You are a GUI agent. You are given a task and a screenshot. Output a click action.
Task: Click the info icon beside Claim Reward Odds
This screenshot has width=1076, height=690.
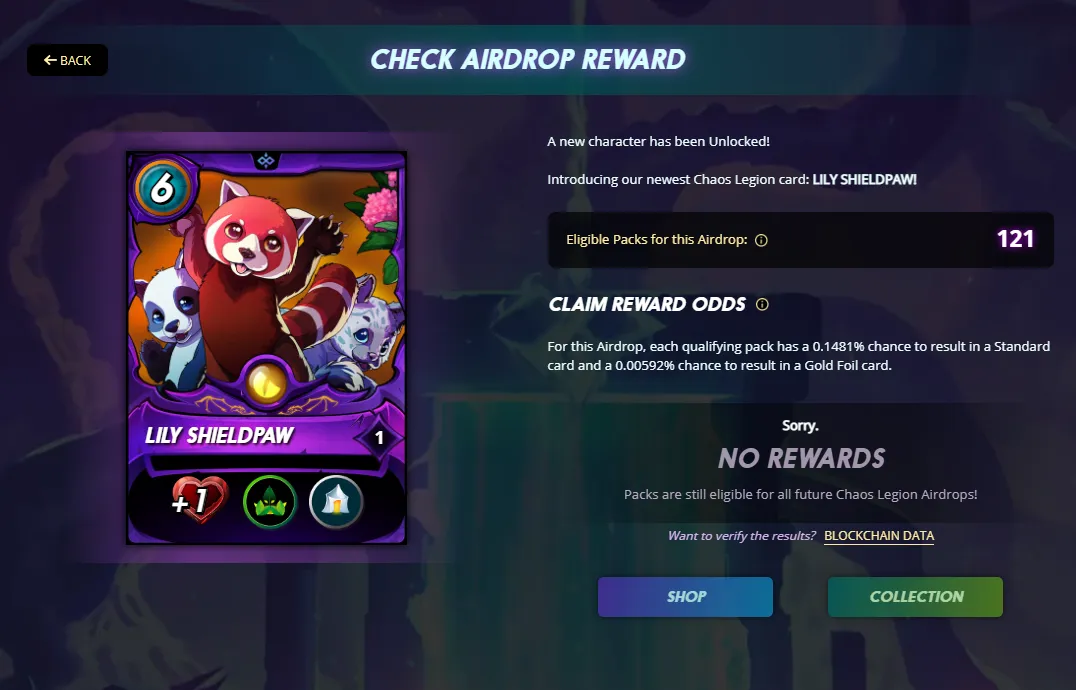762,305
